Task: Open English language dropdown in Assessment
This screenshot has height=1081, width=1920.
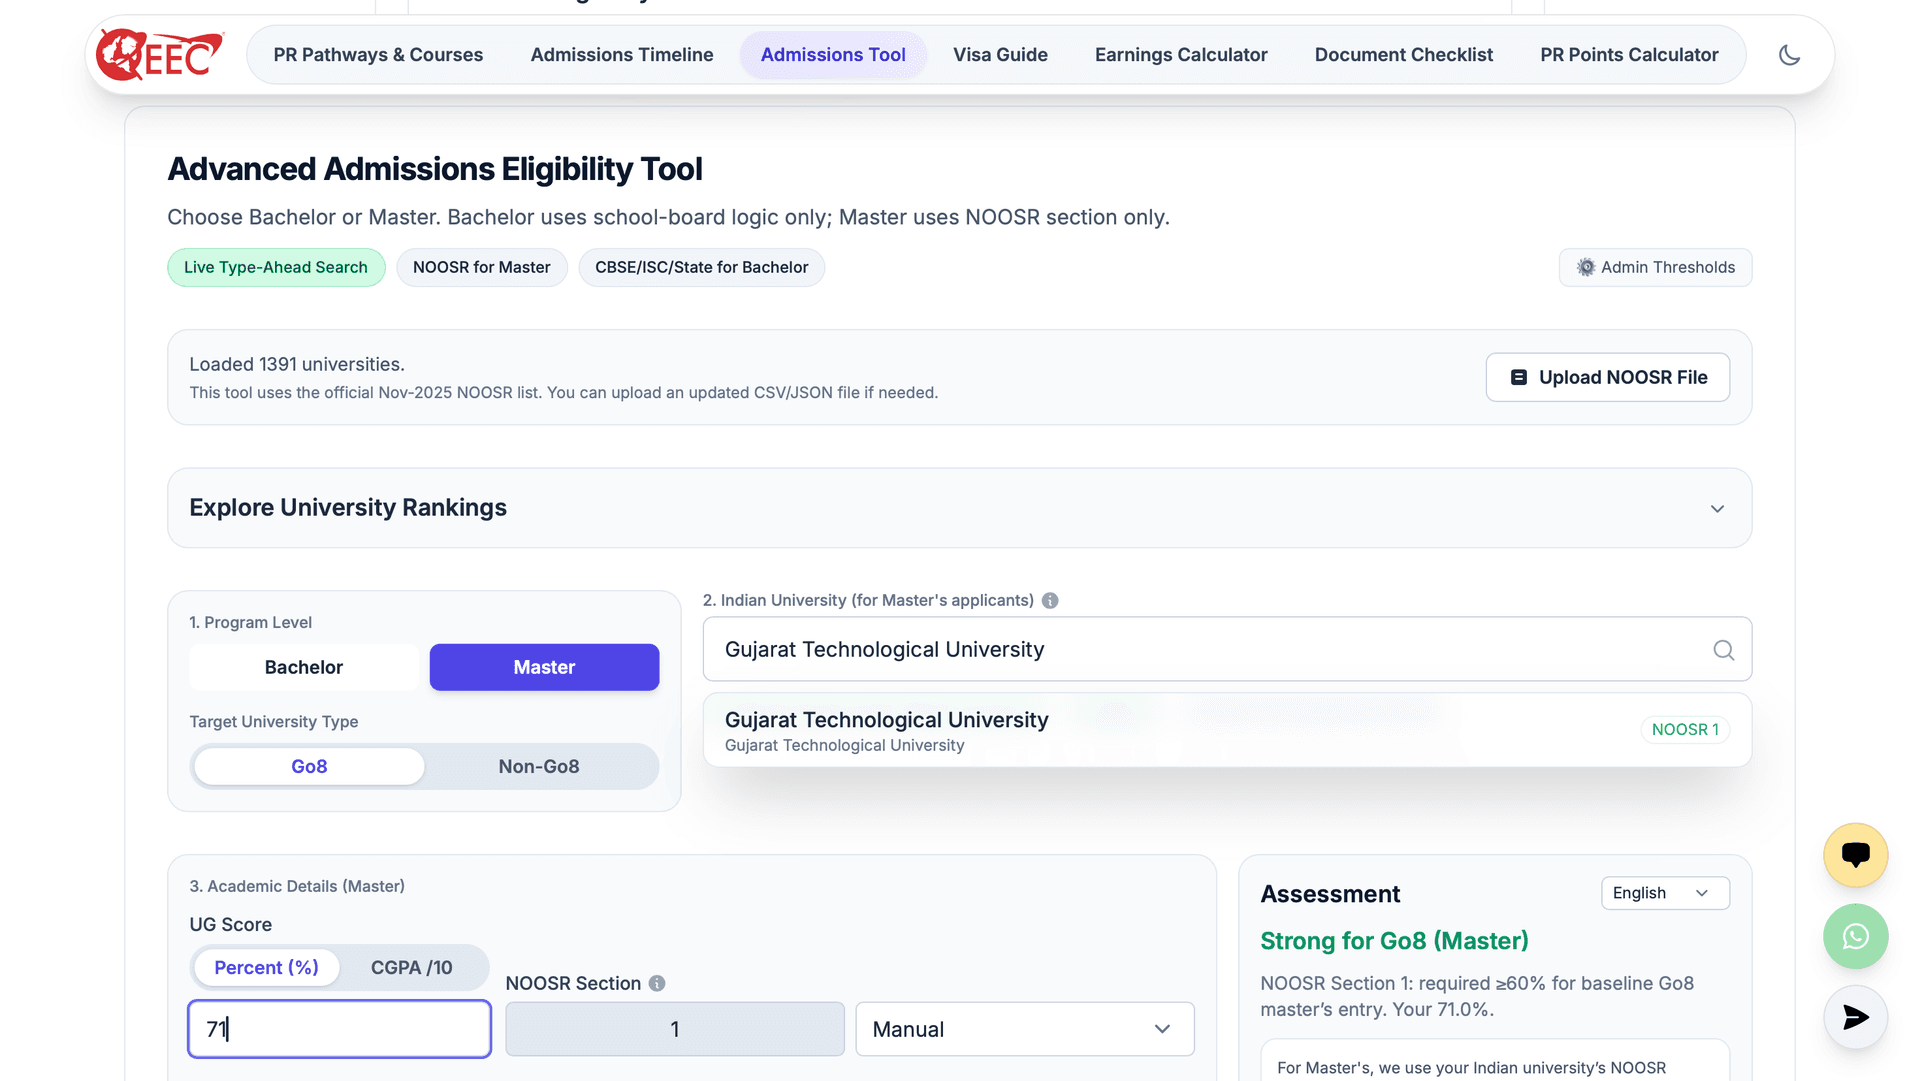Action: click(x=1664, y=893)
